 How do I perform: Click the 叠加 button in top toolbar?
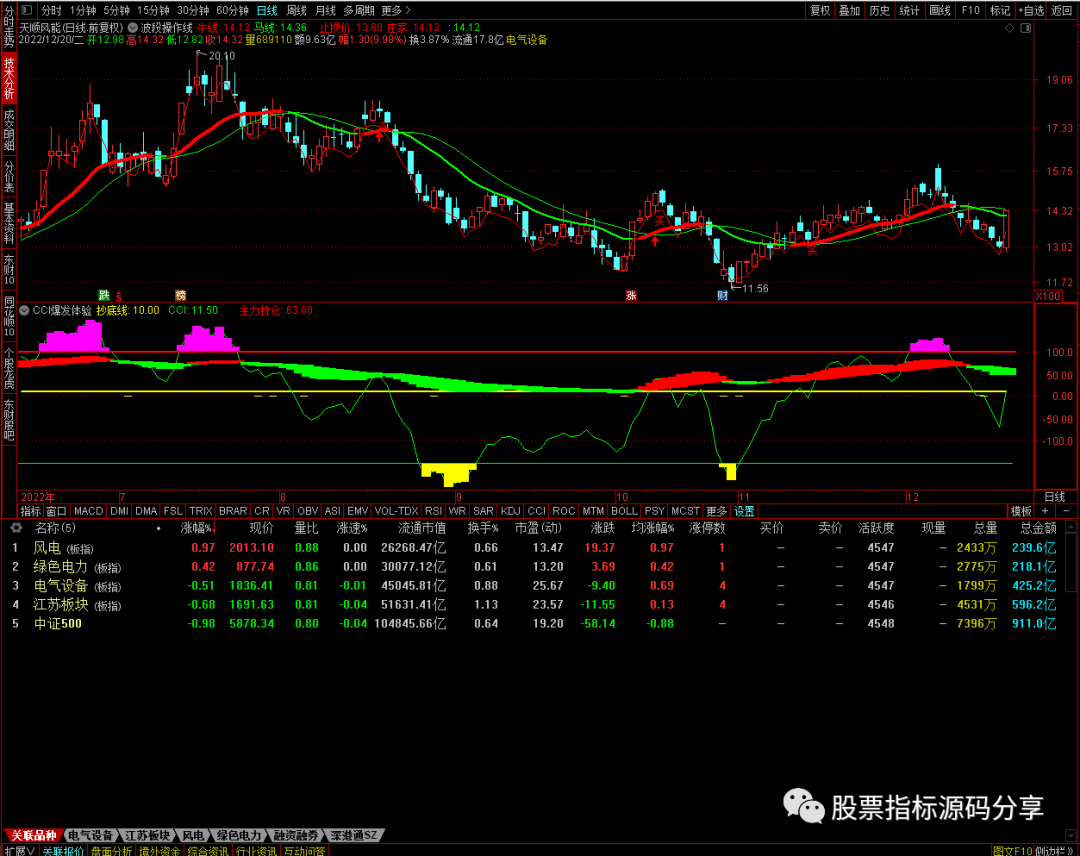pos(849,10)
